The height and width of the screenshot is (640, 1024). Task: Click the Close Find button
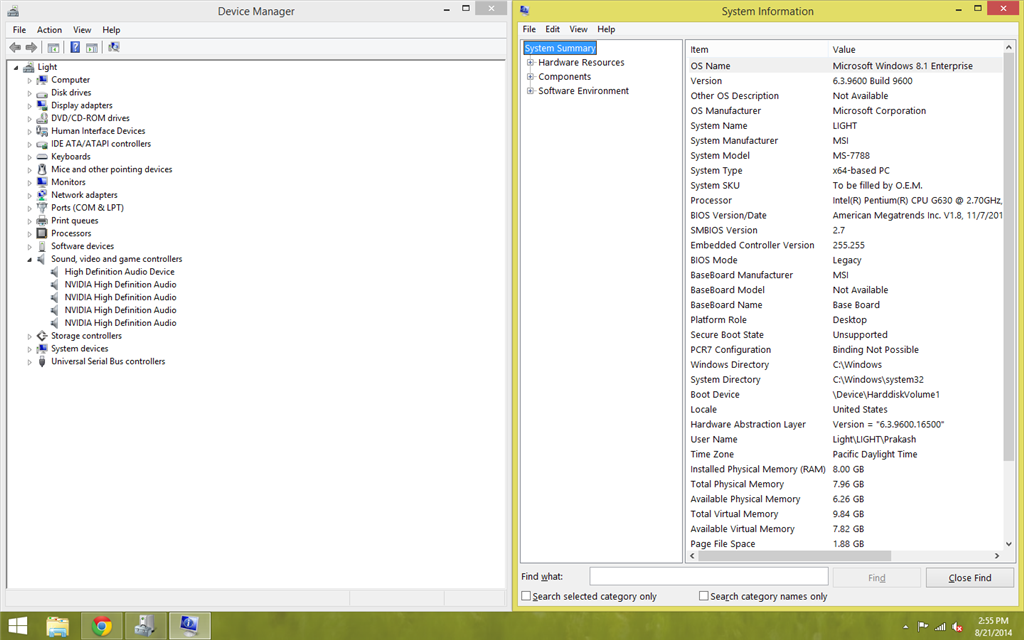[970, 578]
